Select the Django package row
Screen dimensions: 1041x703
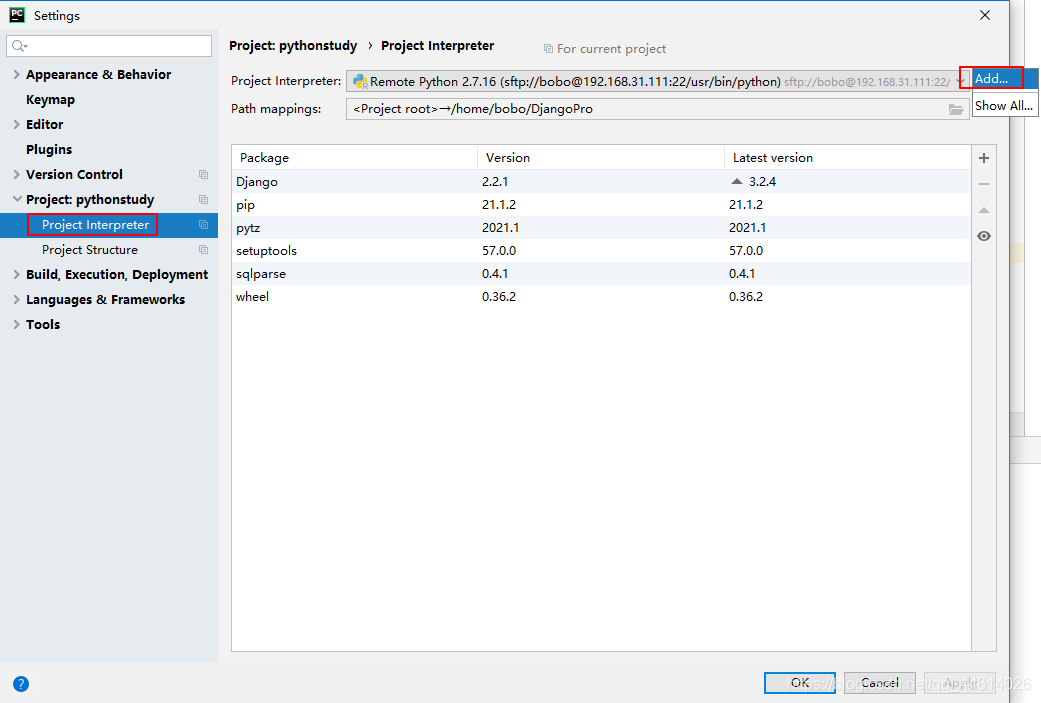click(601, 181)
